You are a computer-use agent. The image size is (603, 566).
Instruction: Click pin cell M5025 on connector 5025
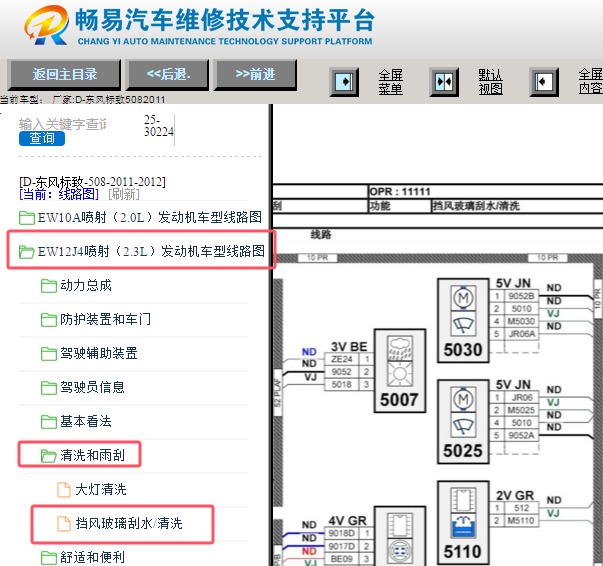(x=521, y=410)
